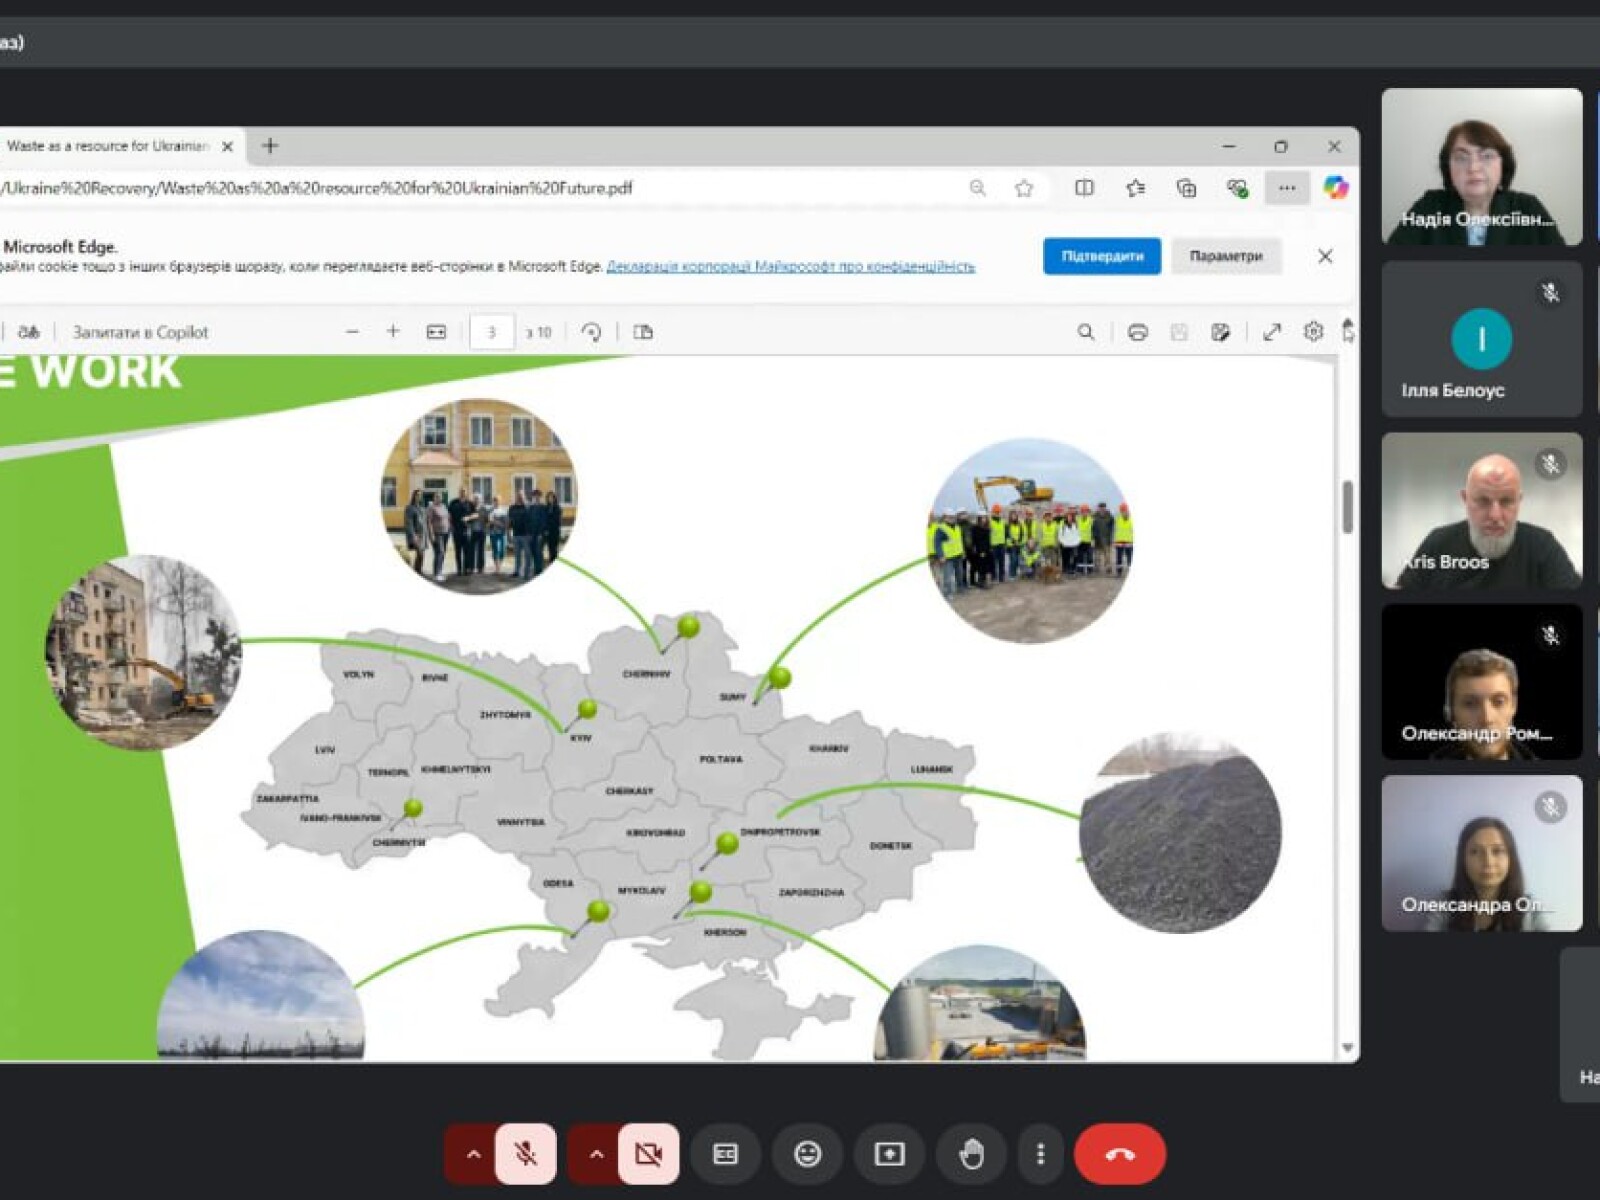Select the 'Waste as a resource for Ukrainian' tab
This screenshot has width=1600, height=1200.
[110, 146]
